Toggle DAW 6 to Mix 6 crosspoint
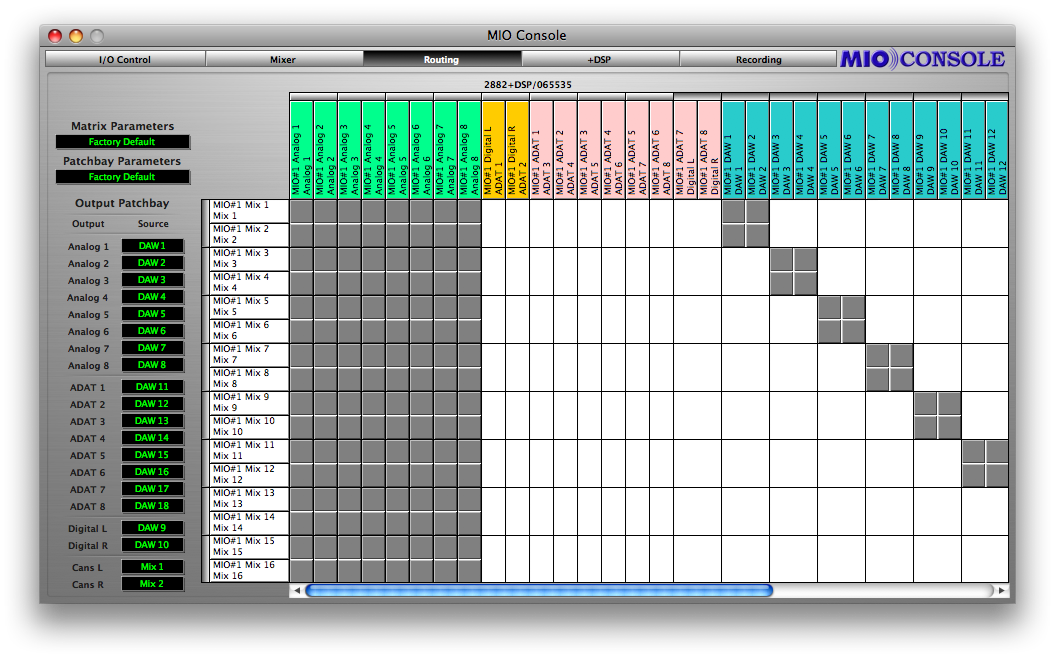Viewport: 1055px width, 658px height. point(854,332)
